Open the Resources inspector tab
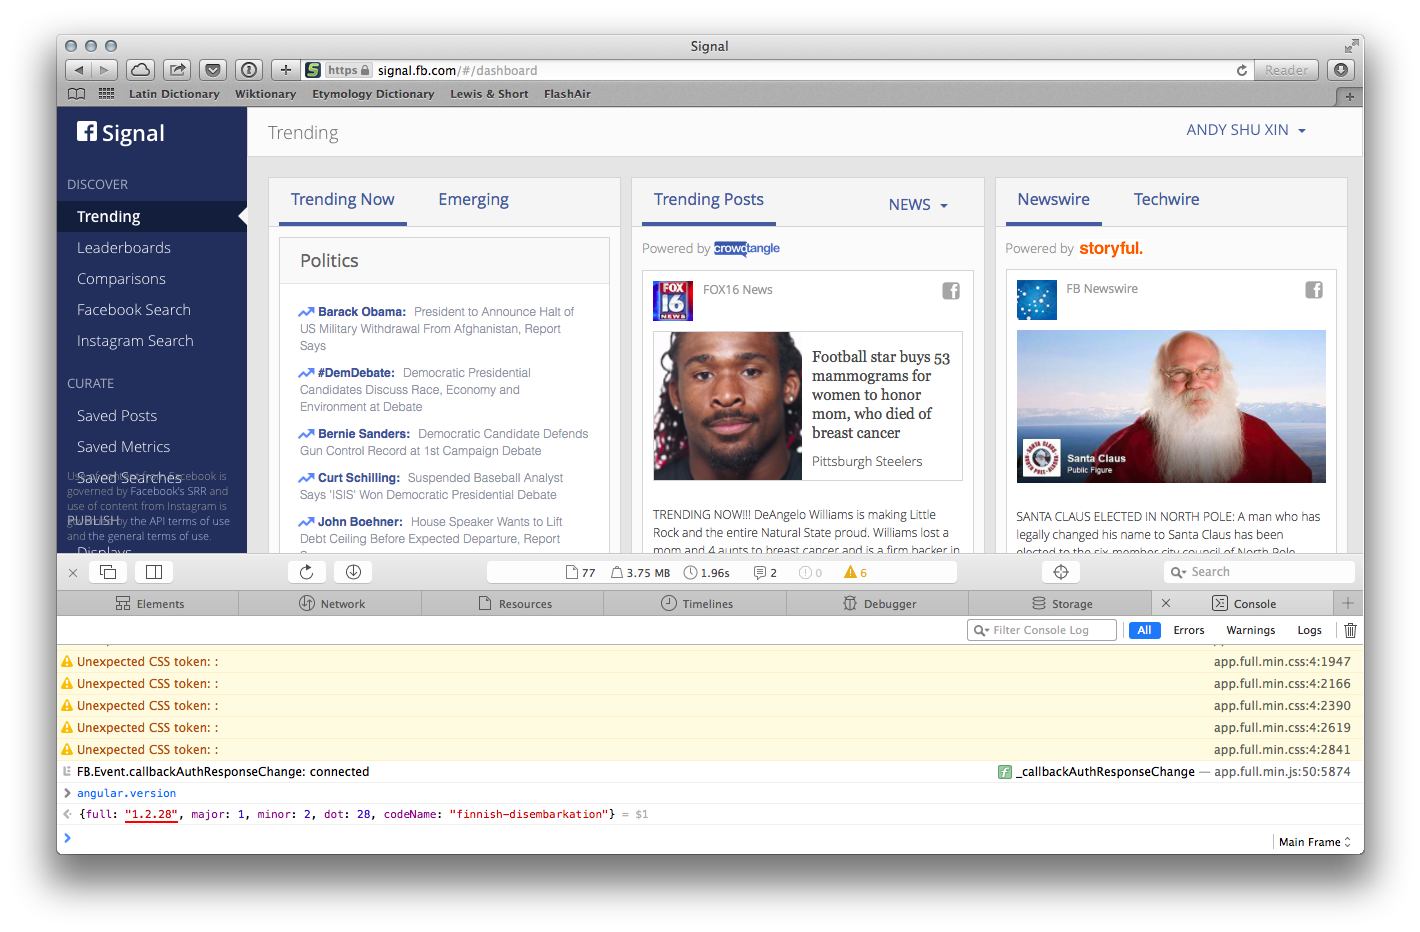The height and width of the screenshot is (932, 1420). (514, 604)
